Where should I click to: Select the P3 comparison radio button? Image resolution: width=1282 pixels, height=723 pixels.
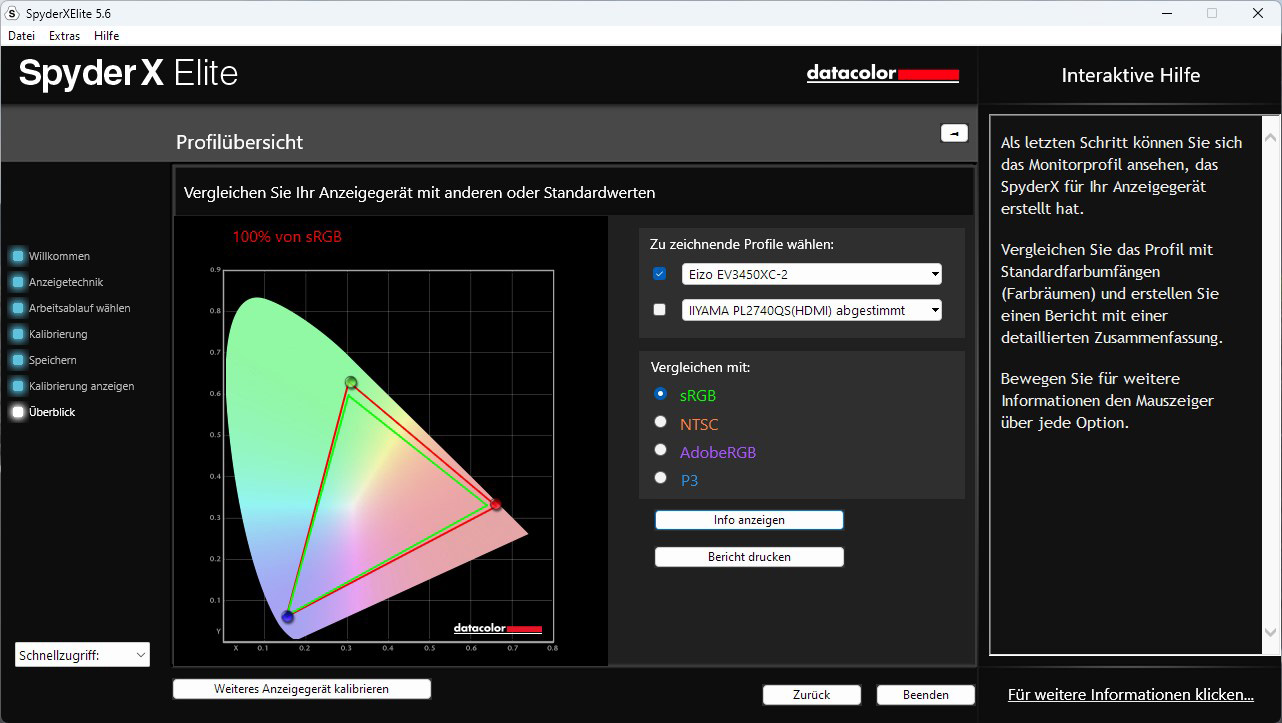click(x=660, y=478)
